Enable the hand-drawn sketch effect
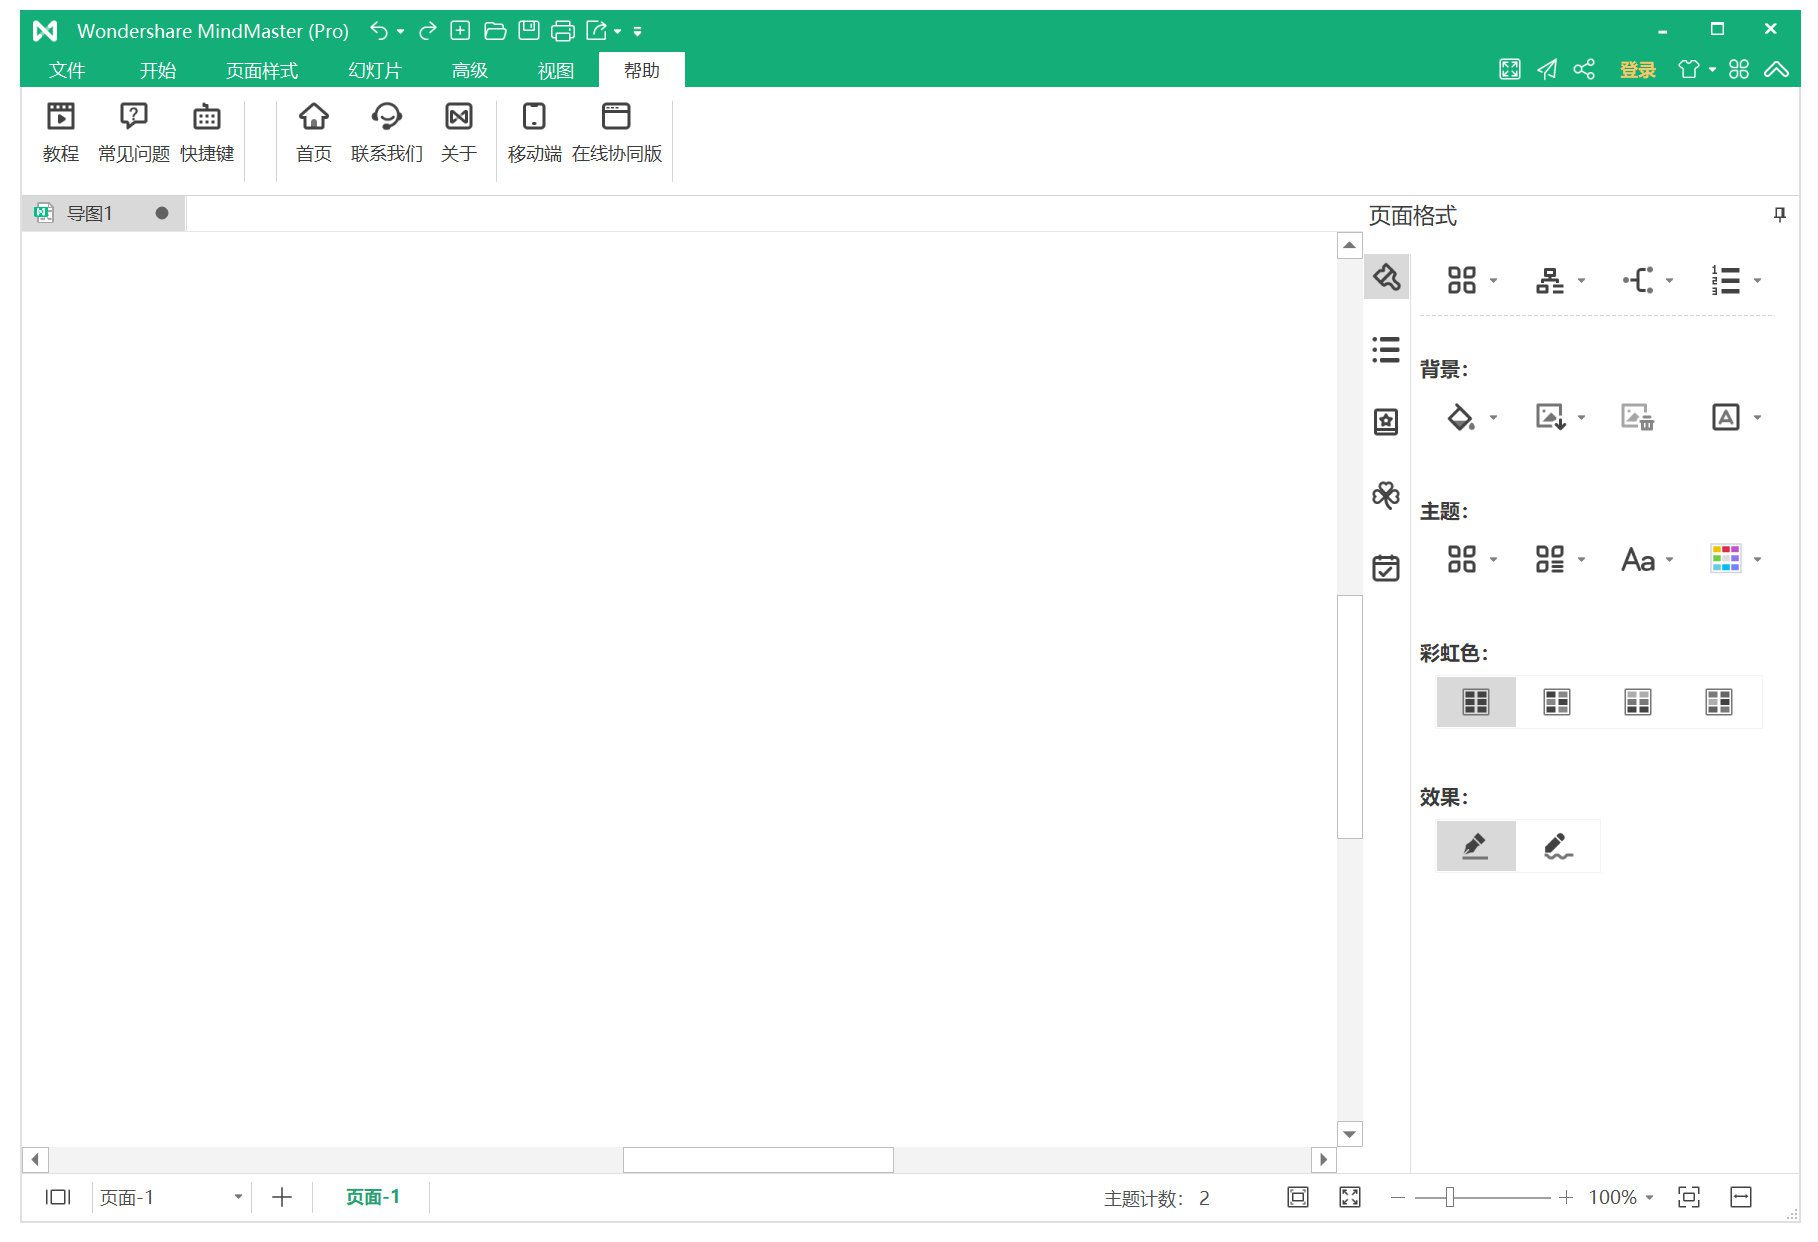Viewport: 1818px width, 1242px height. click(1557, 847)
